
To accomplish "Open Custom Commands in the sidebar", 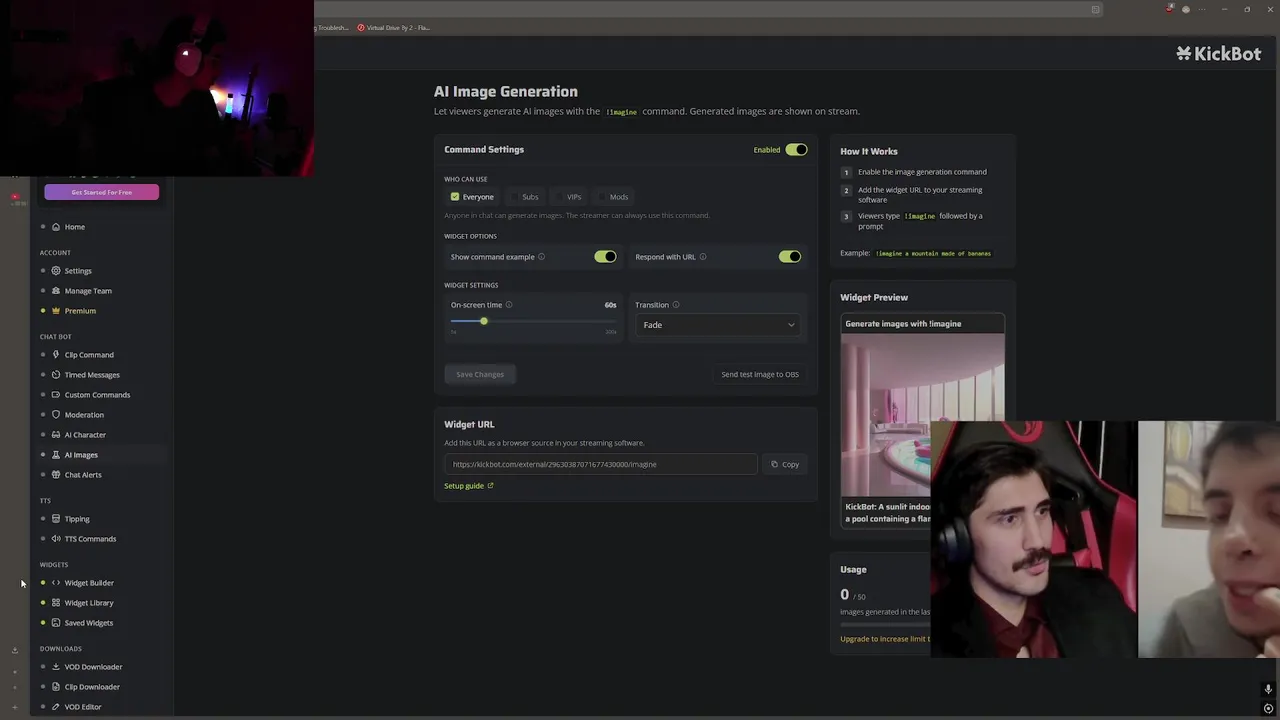I will (96, 395).
